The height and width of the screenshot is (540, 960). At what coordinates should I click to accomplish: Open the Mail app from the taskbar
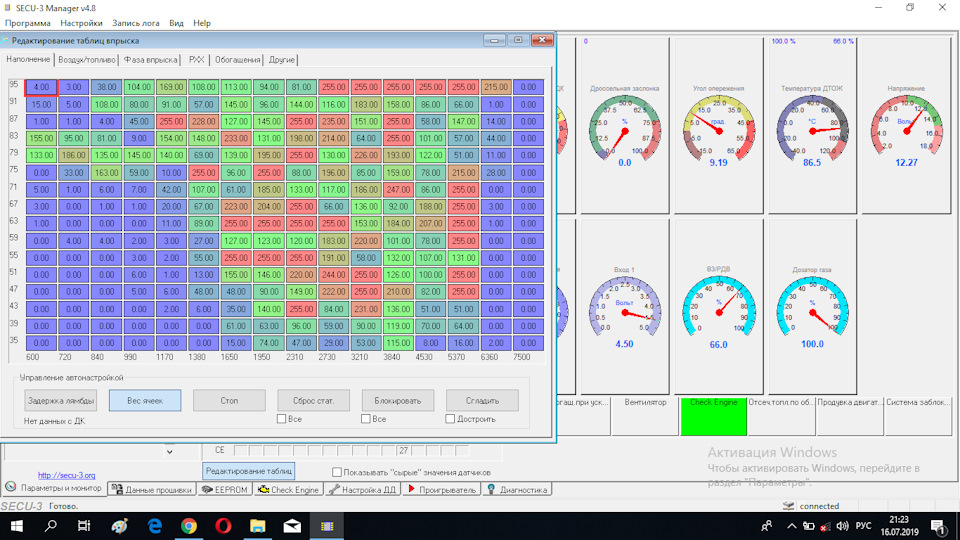point(292,526)
